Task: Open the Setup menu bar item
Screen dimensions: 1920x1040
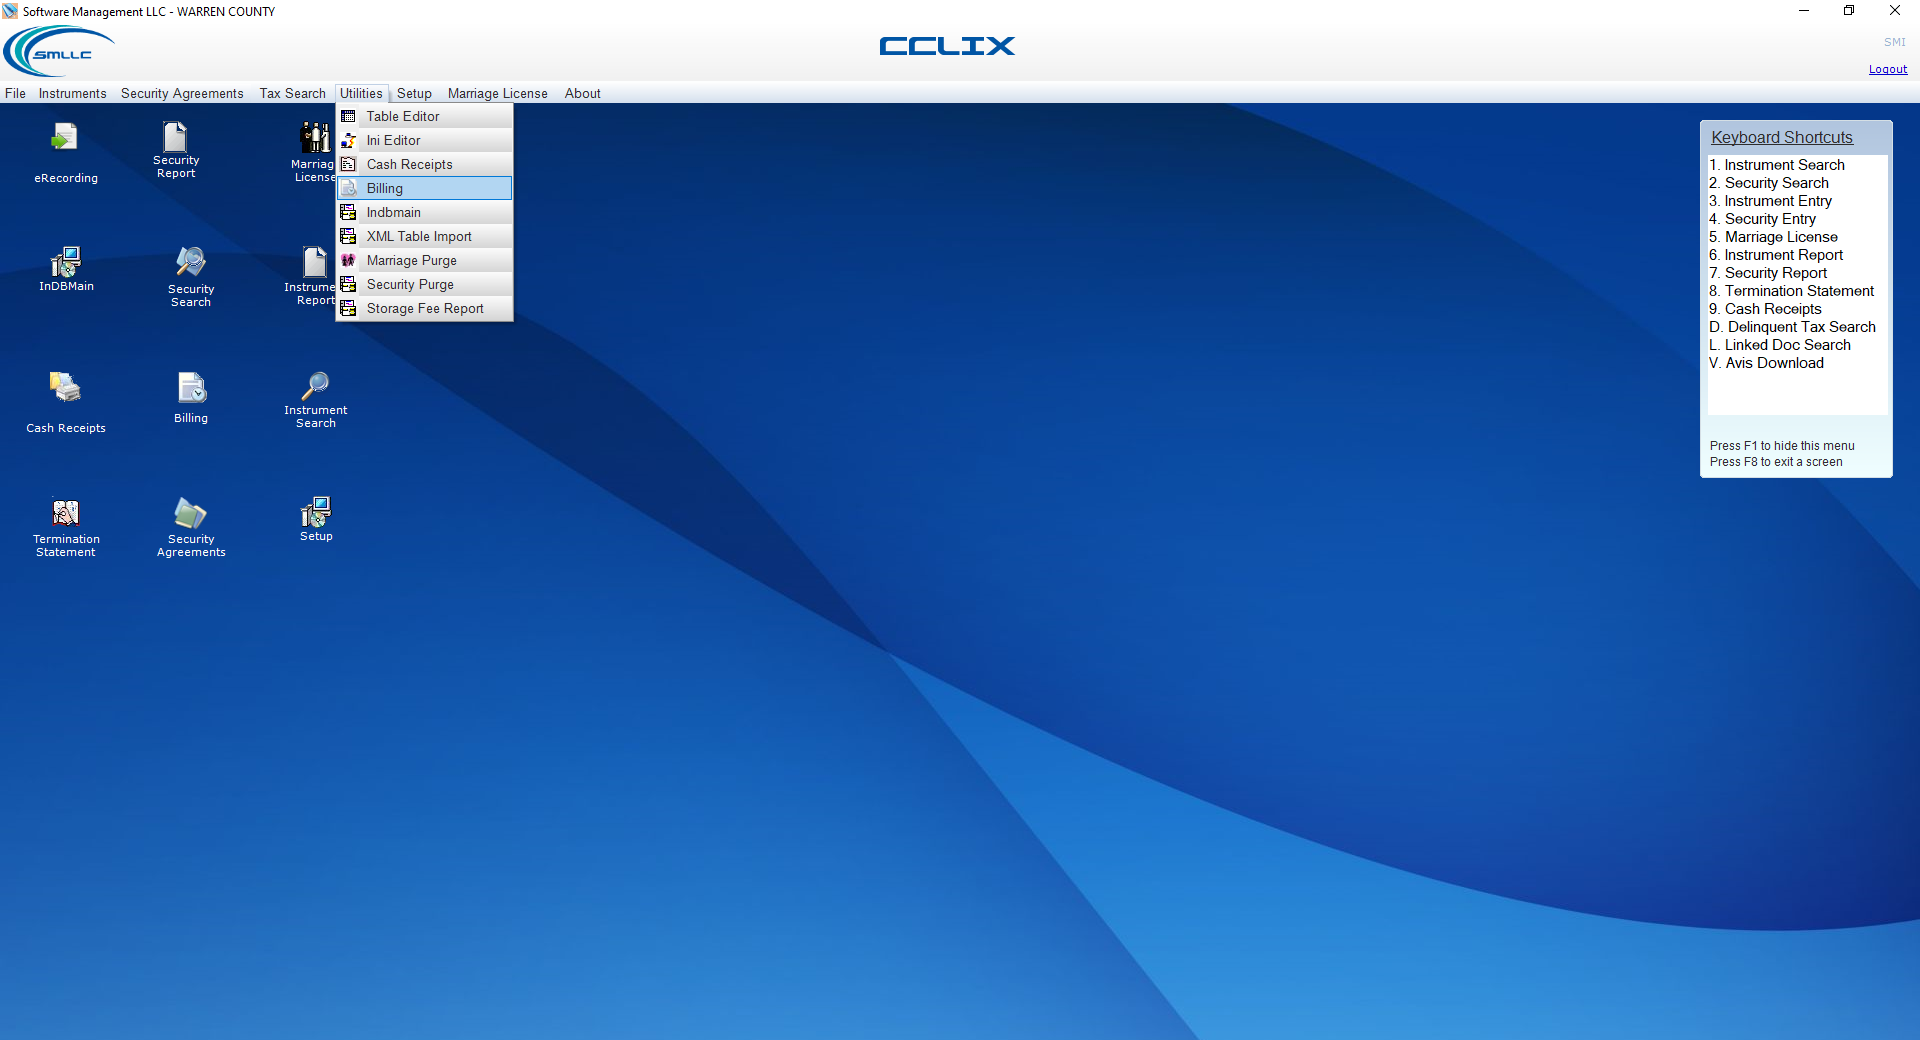Action: coord(414,93)
